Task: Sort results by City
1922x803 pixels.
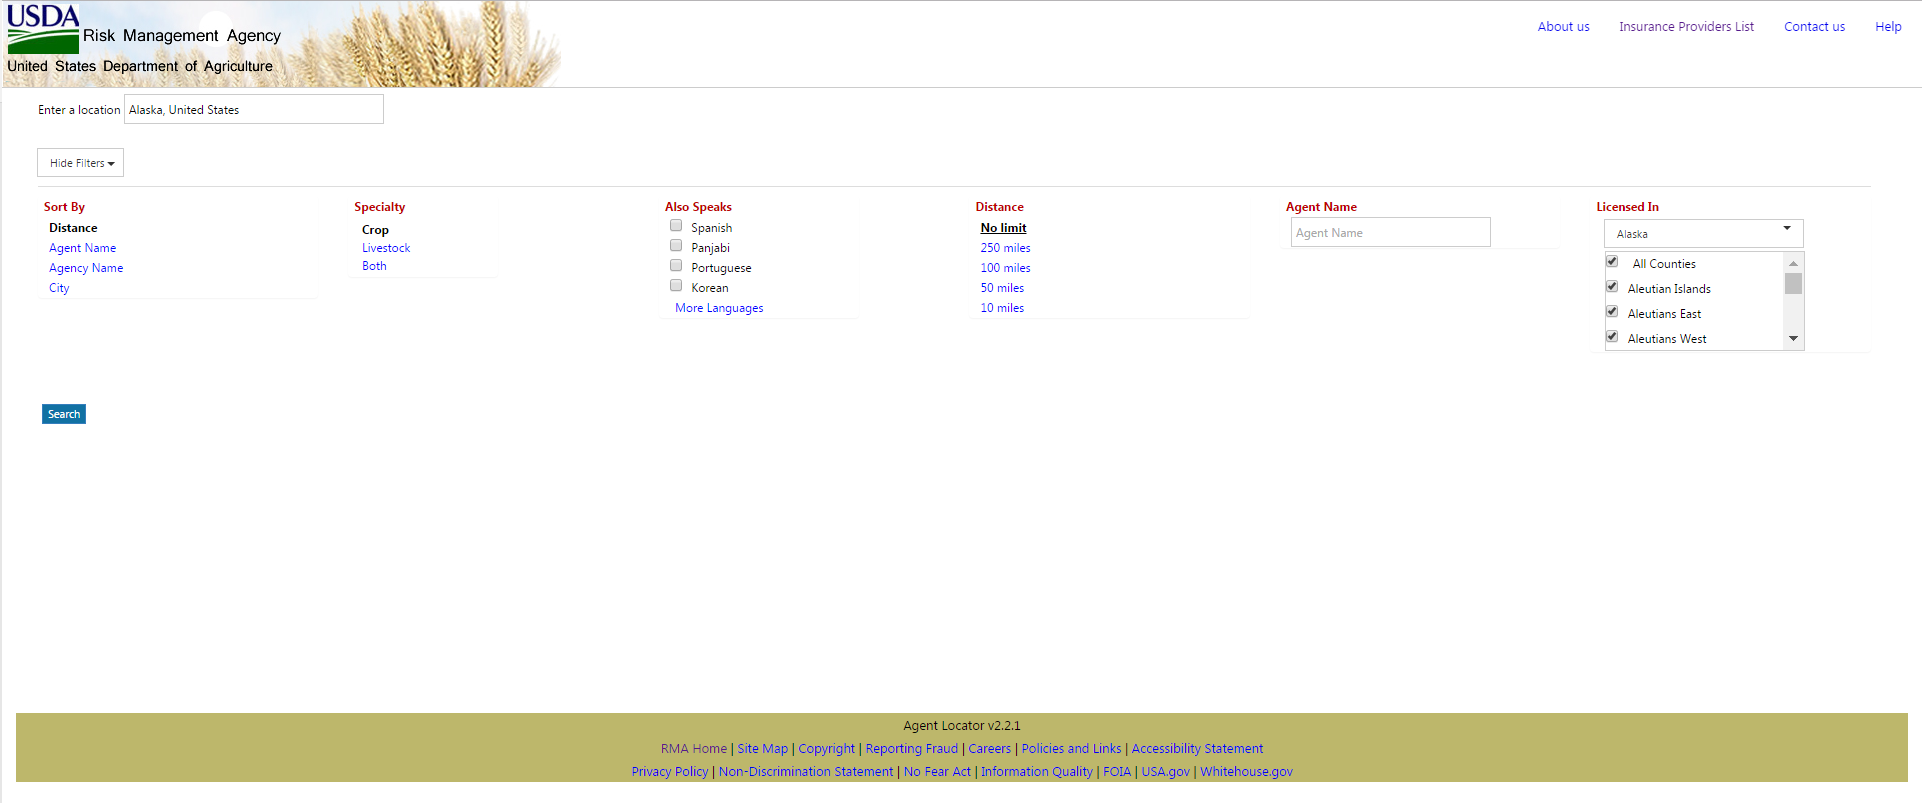Action: click(x=59, y=288)
